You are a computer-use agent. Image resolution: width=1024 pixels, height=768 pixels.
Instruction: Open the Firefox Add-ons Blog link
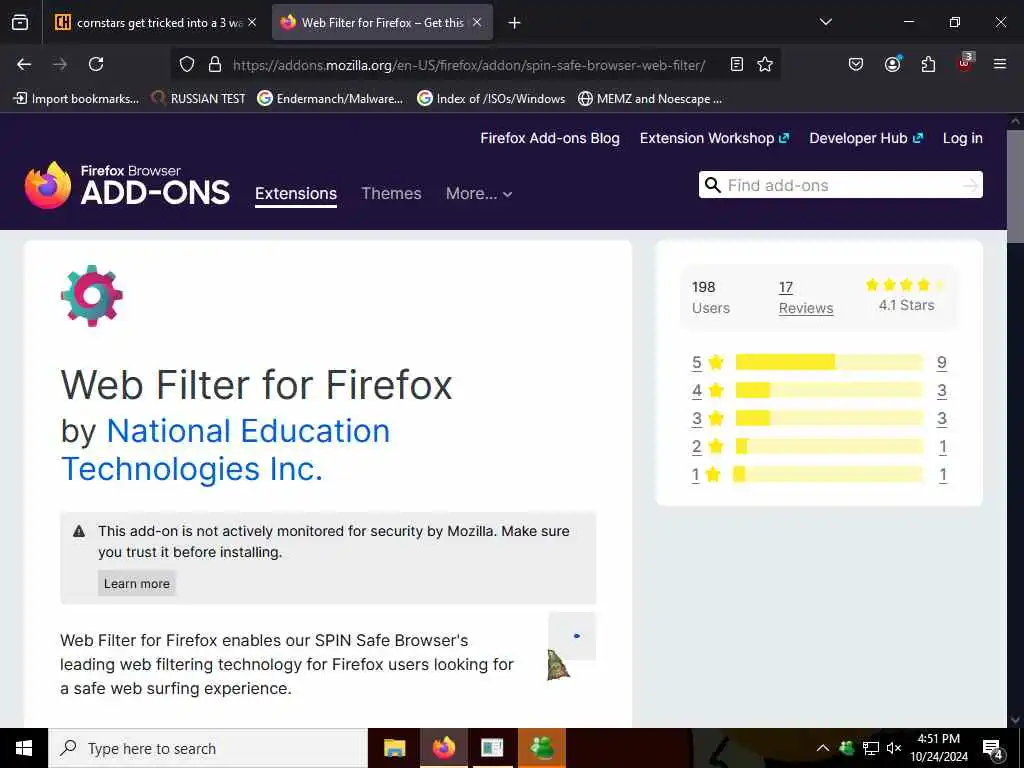pyautogui.click(x=550, y=138)
